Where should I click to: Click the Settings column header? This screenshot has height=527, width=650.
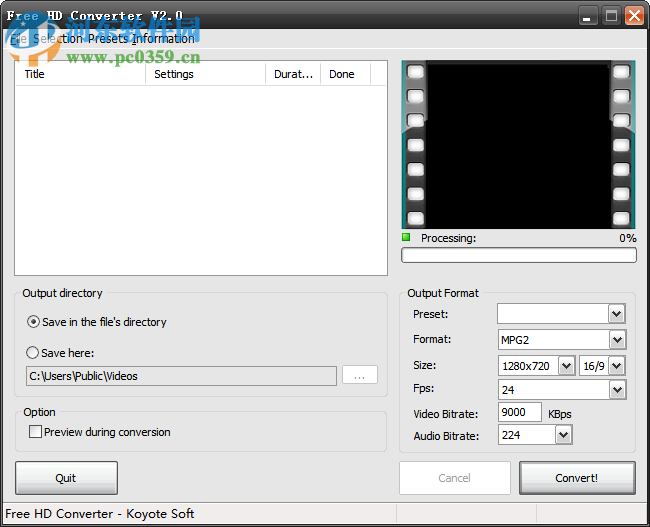[206, 74]
